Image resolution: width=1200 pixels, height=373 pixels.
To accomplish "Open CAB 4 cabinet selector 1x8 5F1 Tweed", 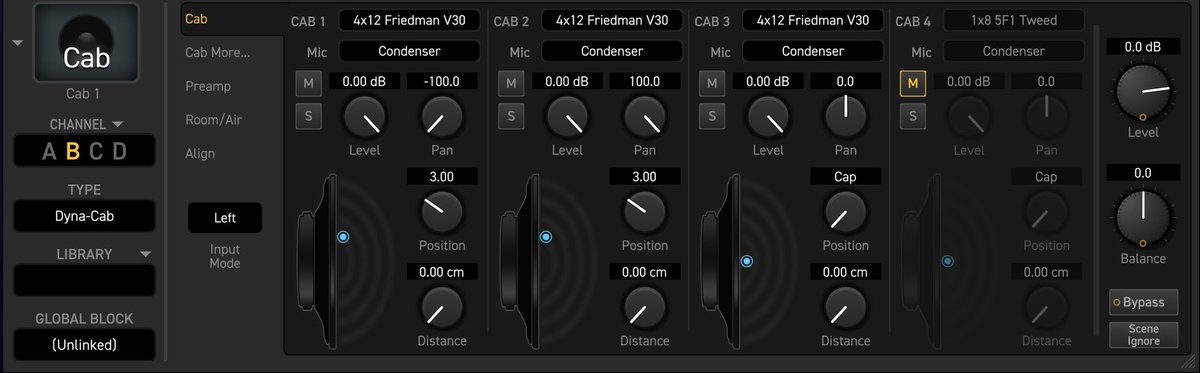I will pyautogui.click(x=1014, y=20).
